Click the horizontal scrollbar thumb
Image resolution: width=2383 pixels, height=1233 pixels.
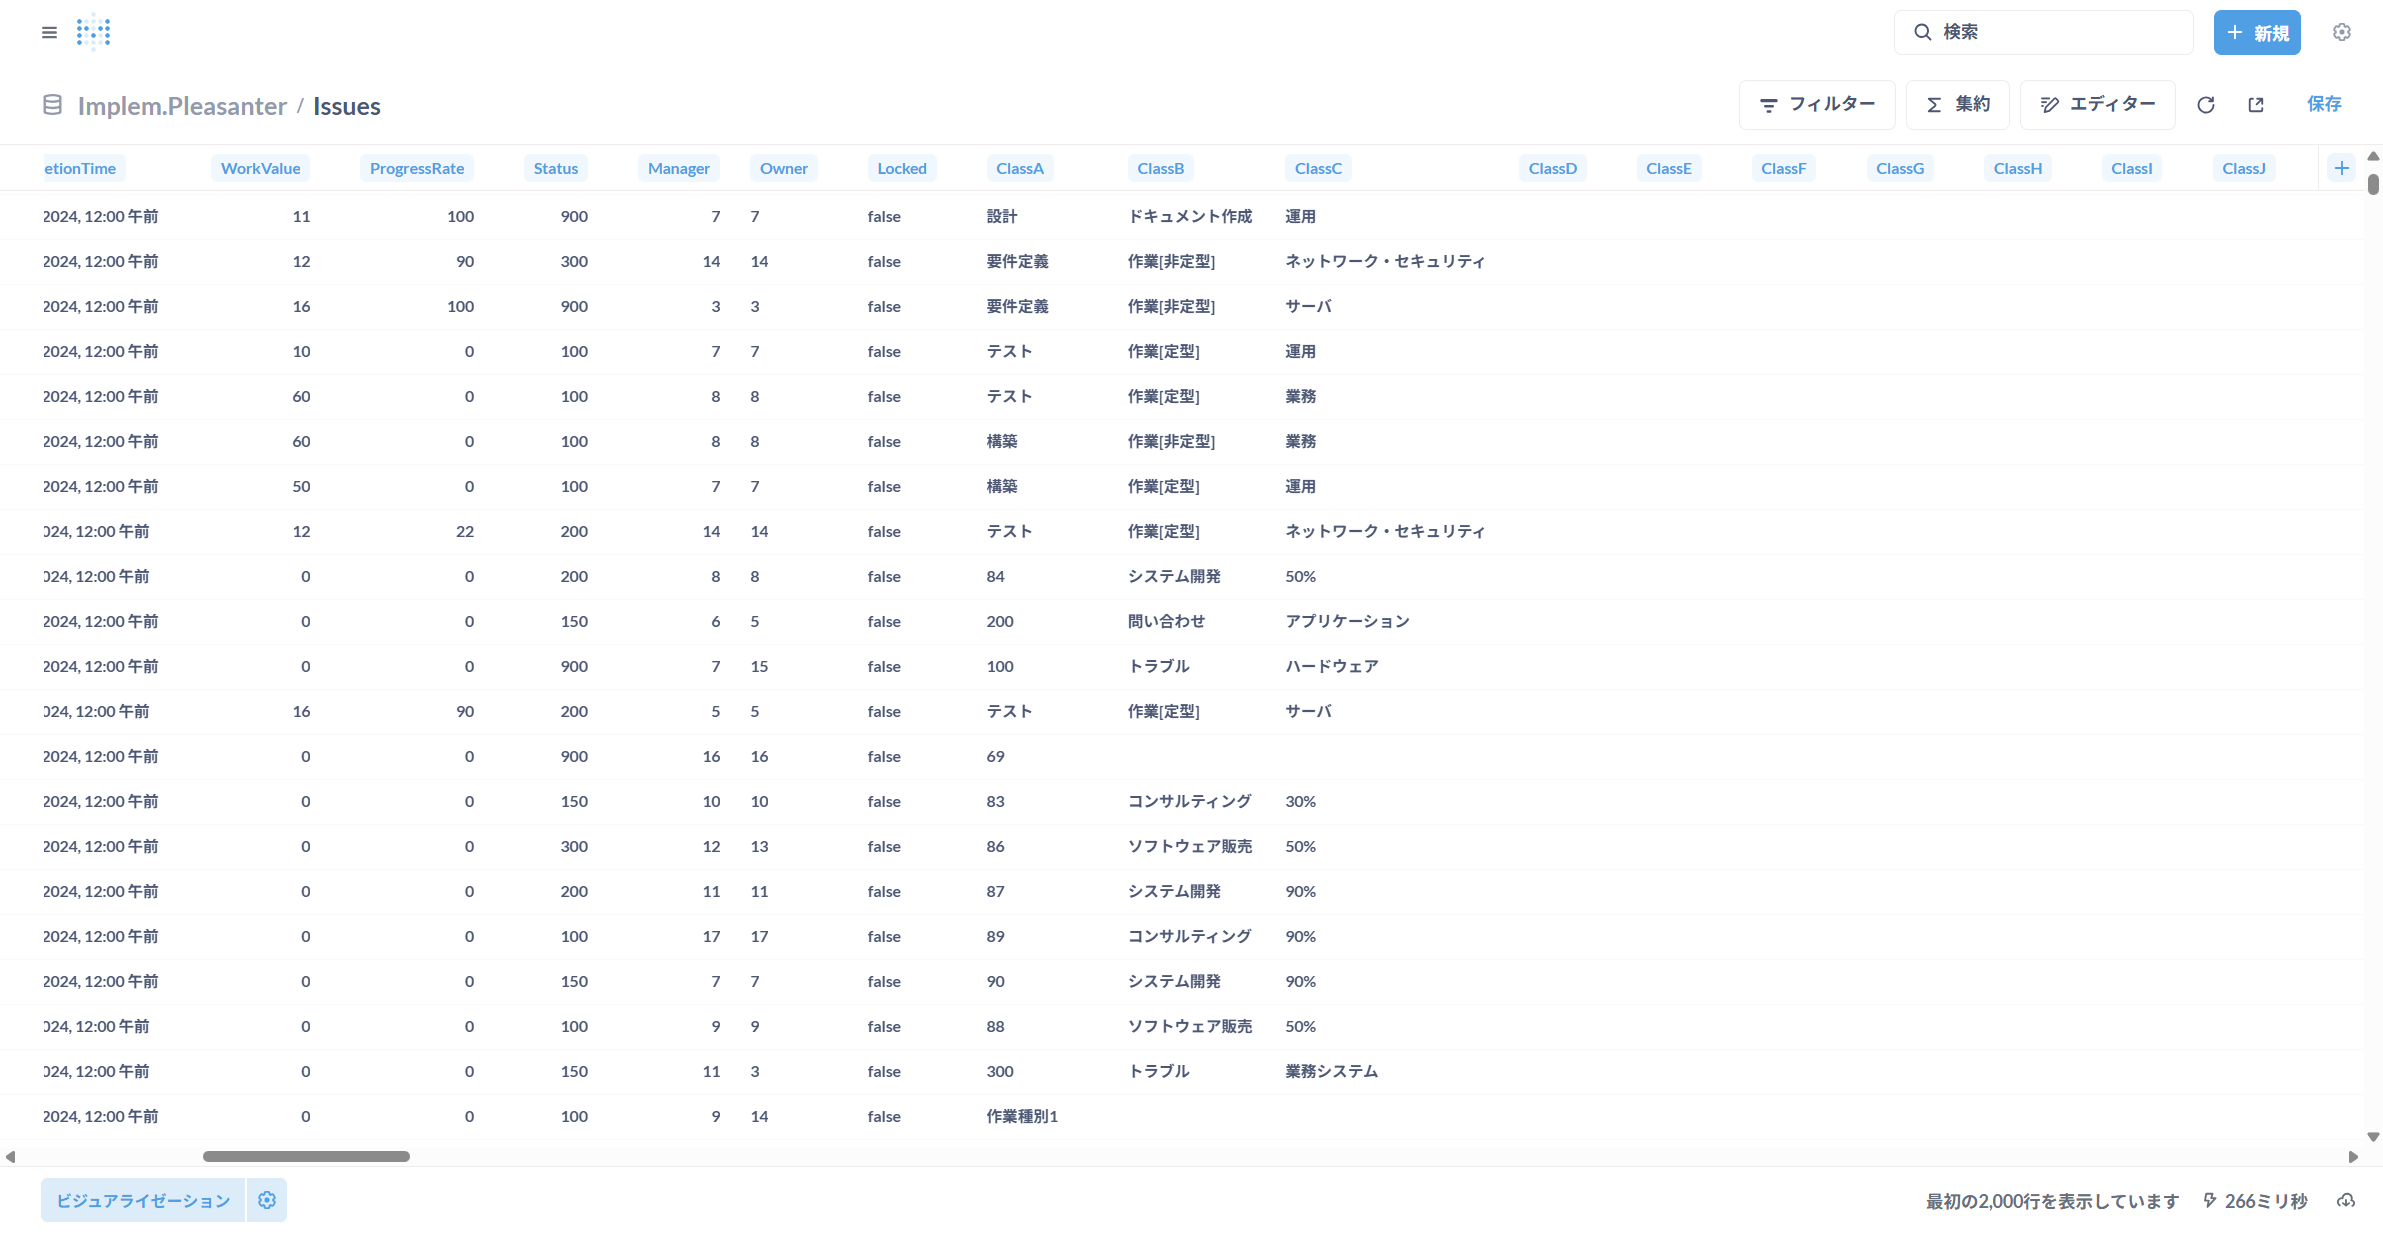point(306,1156)
